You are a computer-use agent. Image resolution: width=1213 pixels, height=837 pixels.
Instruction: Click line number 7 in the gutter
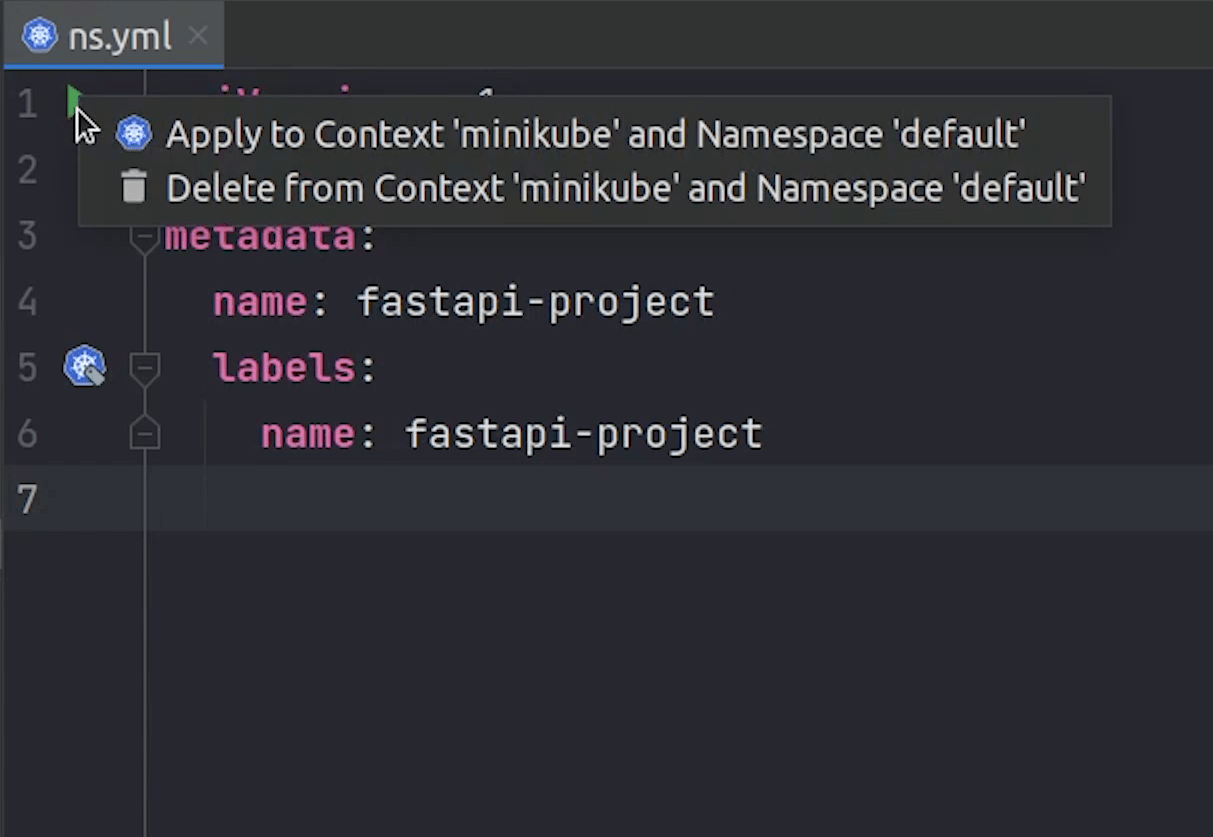27,498
